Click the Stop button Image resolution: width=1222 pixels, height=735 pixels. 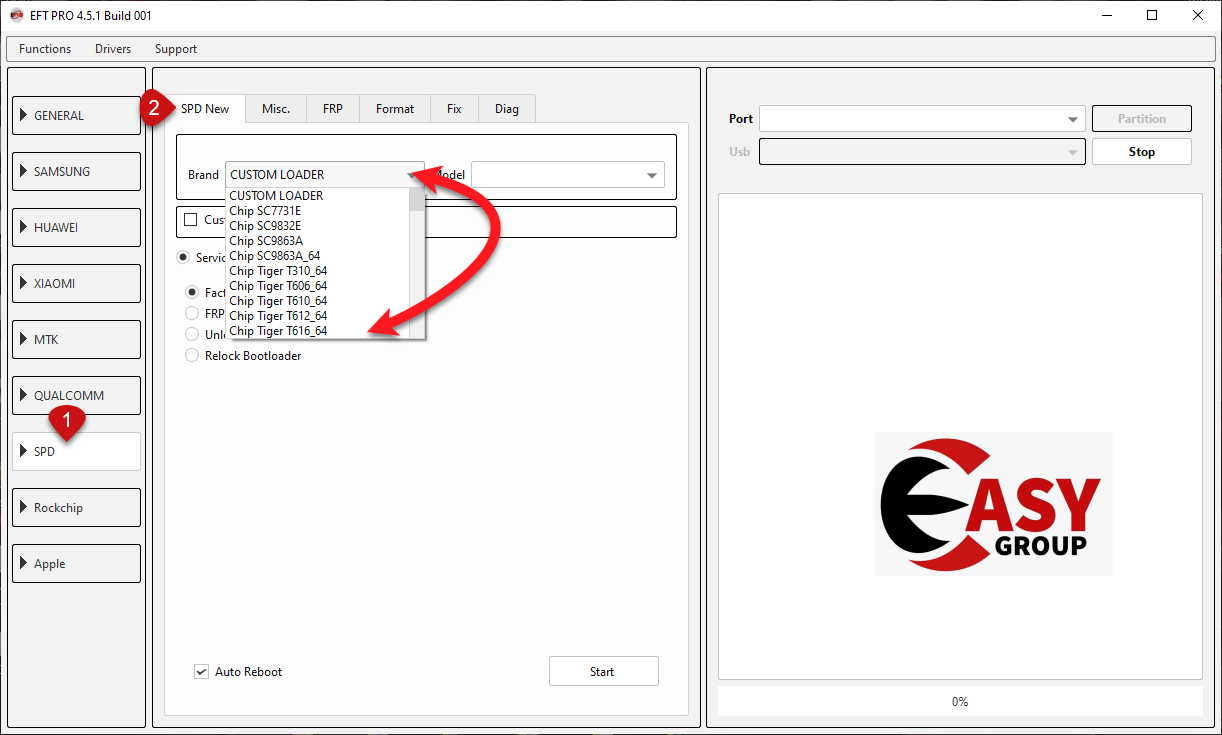1142,152
